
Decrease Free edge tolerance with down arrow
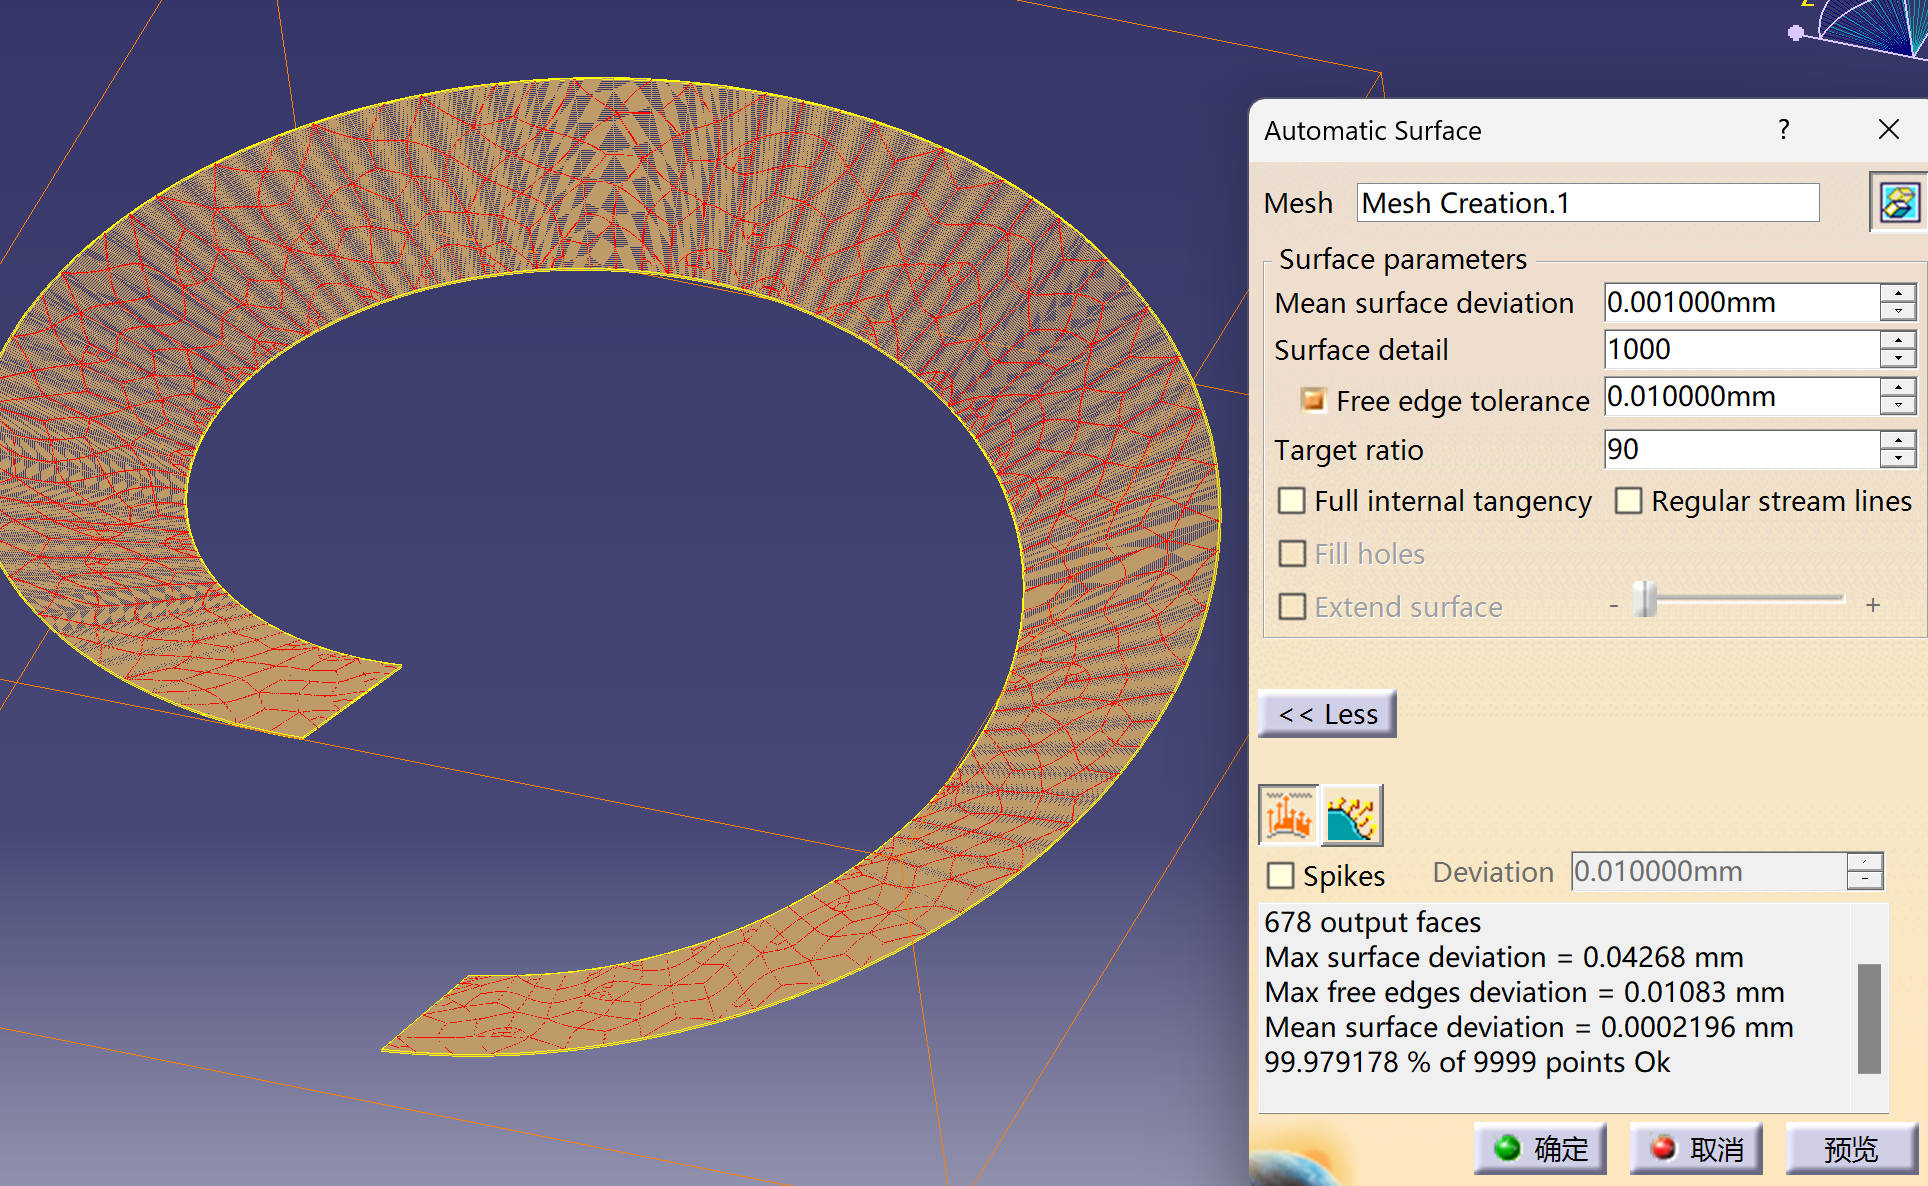(x=1897, y=405)
